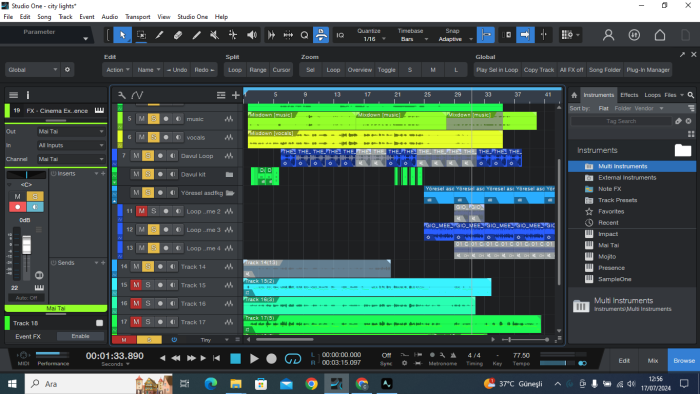
Task: Open the Global macro page dropdown
Action: coord(32,70)
